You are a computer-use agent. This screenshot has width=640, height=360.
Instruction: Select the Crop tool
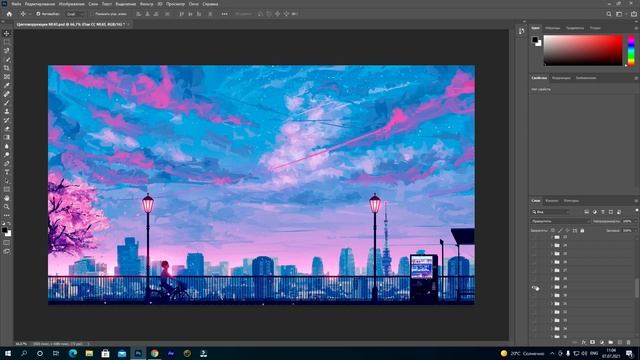click(x=7, y=68)
